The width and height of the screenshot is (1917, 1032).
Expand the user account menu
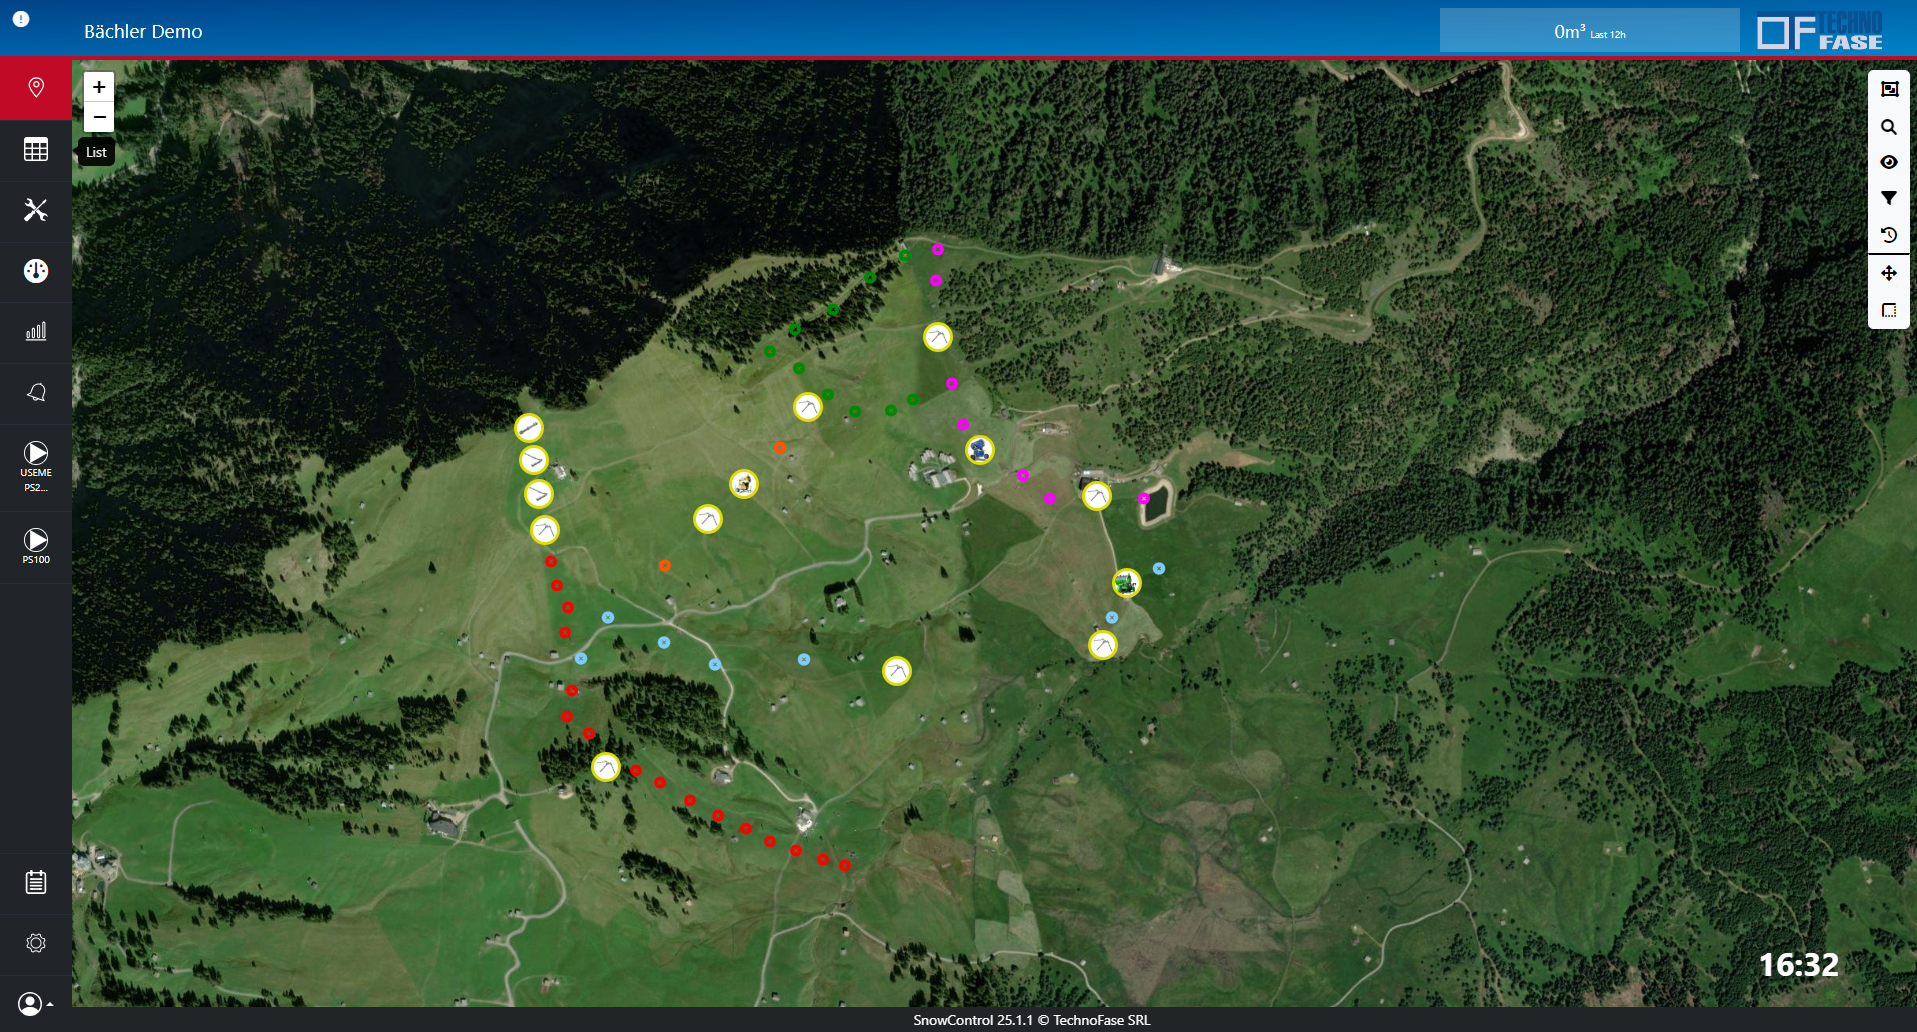click(35, 1003)
